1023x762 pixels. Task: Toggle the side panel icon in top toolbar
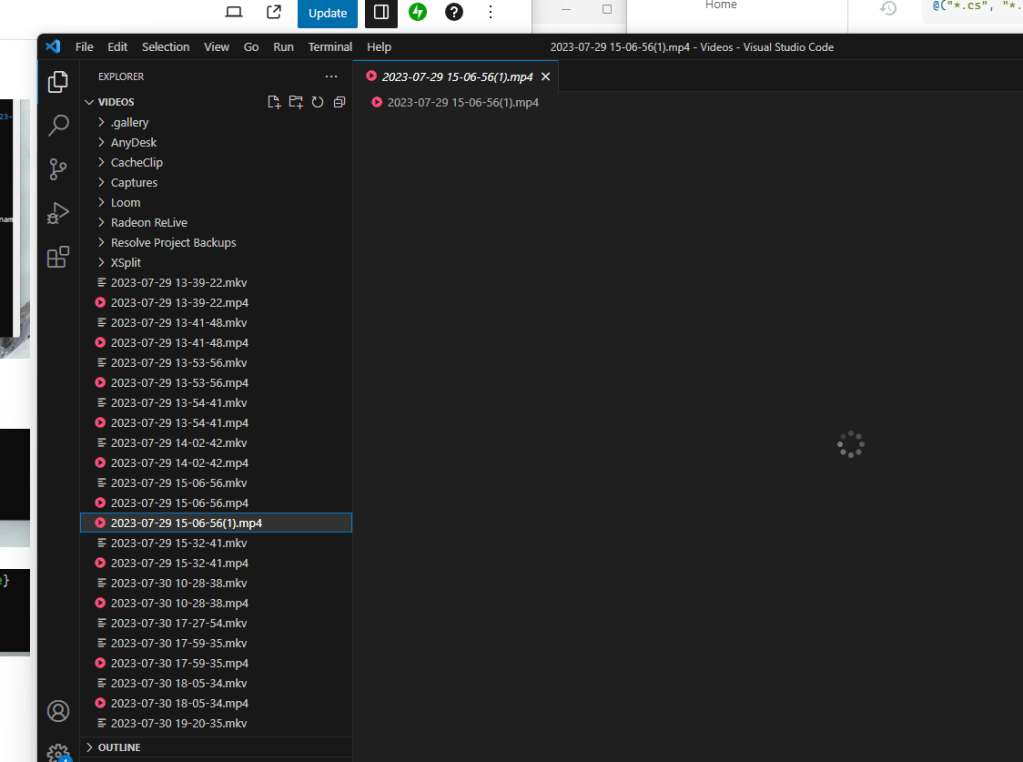pos(382,12)
